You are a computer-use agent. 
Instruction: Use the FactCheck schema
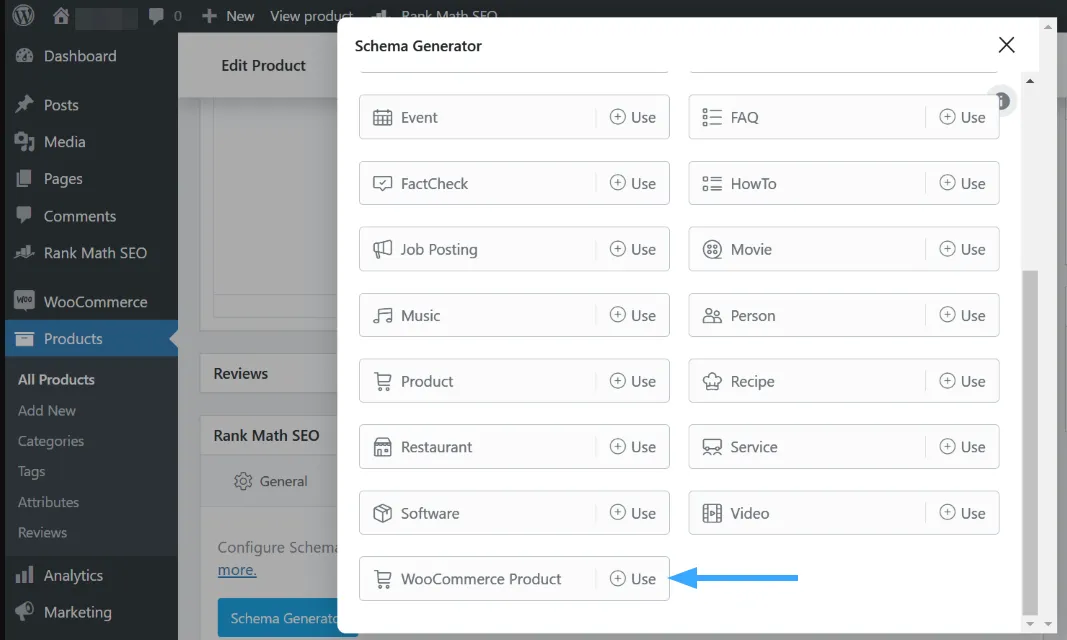pyautogui.click(x=633, y=183)
